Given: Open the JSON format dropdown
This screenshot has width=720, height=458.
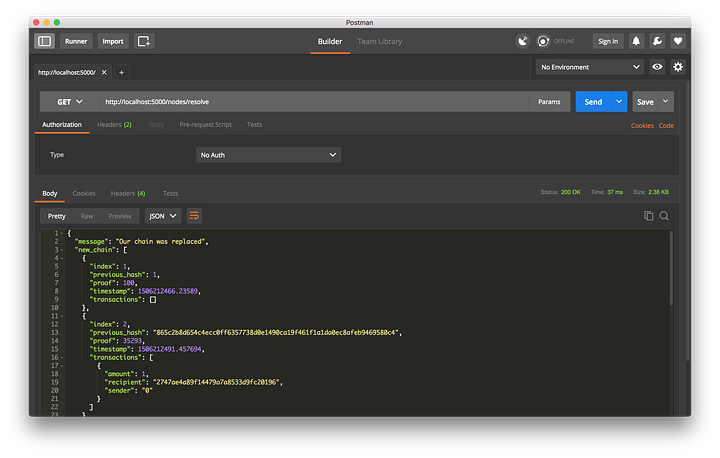Looking at the screenshot, I should tap(163, 216).
